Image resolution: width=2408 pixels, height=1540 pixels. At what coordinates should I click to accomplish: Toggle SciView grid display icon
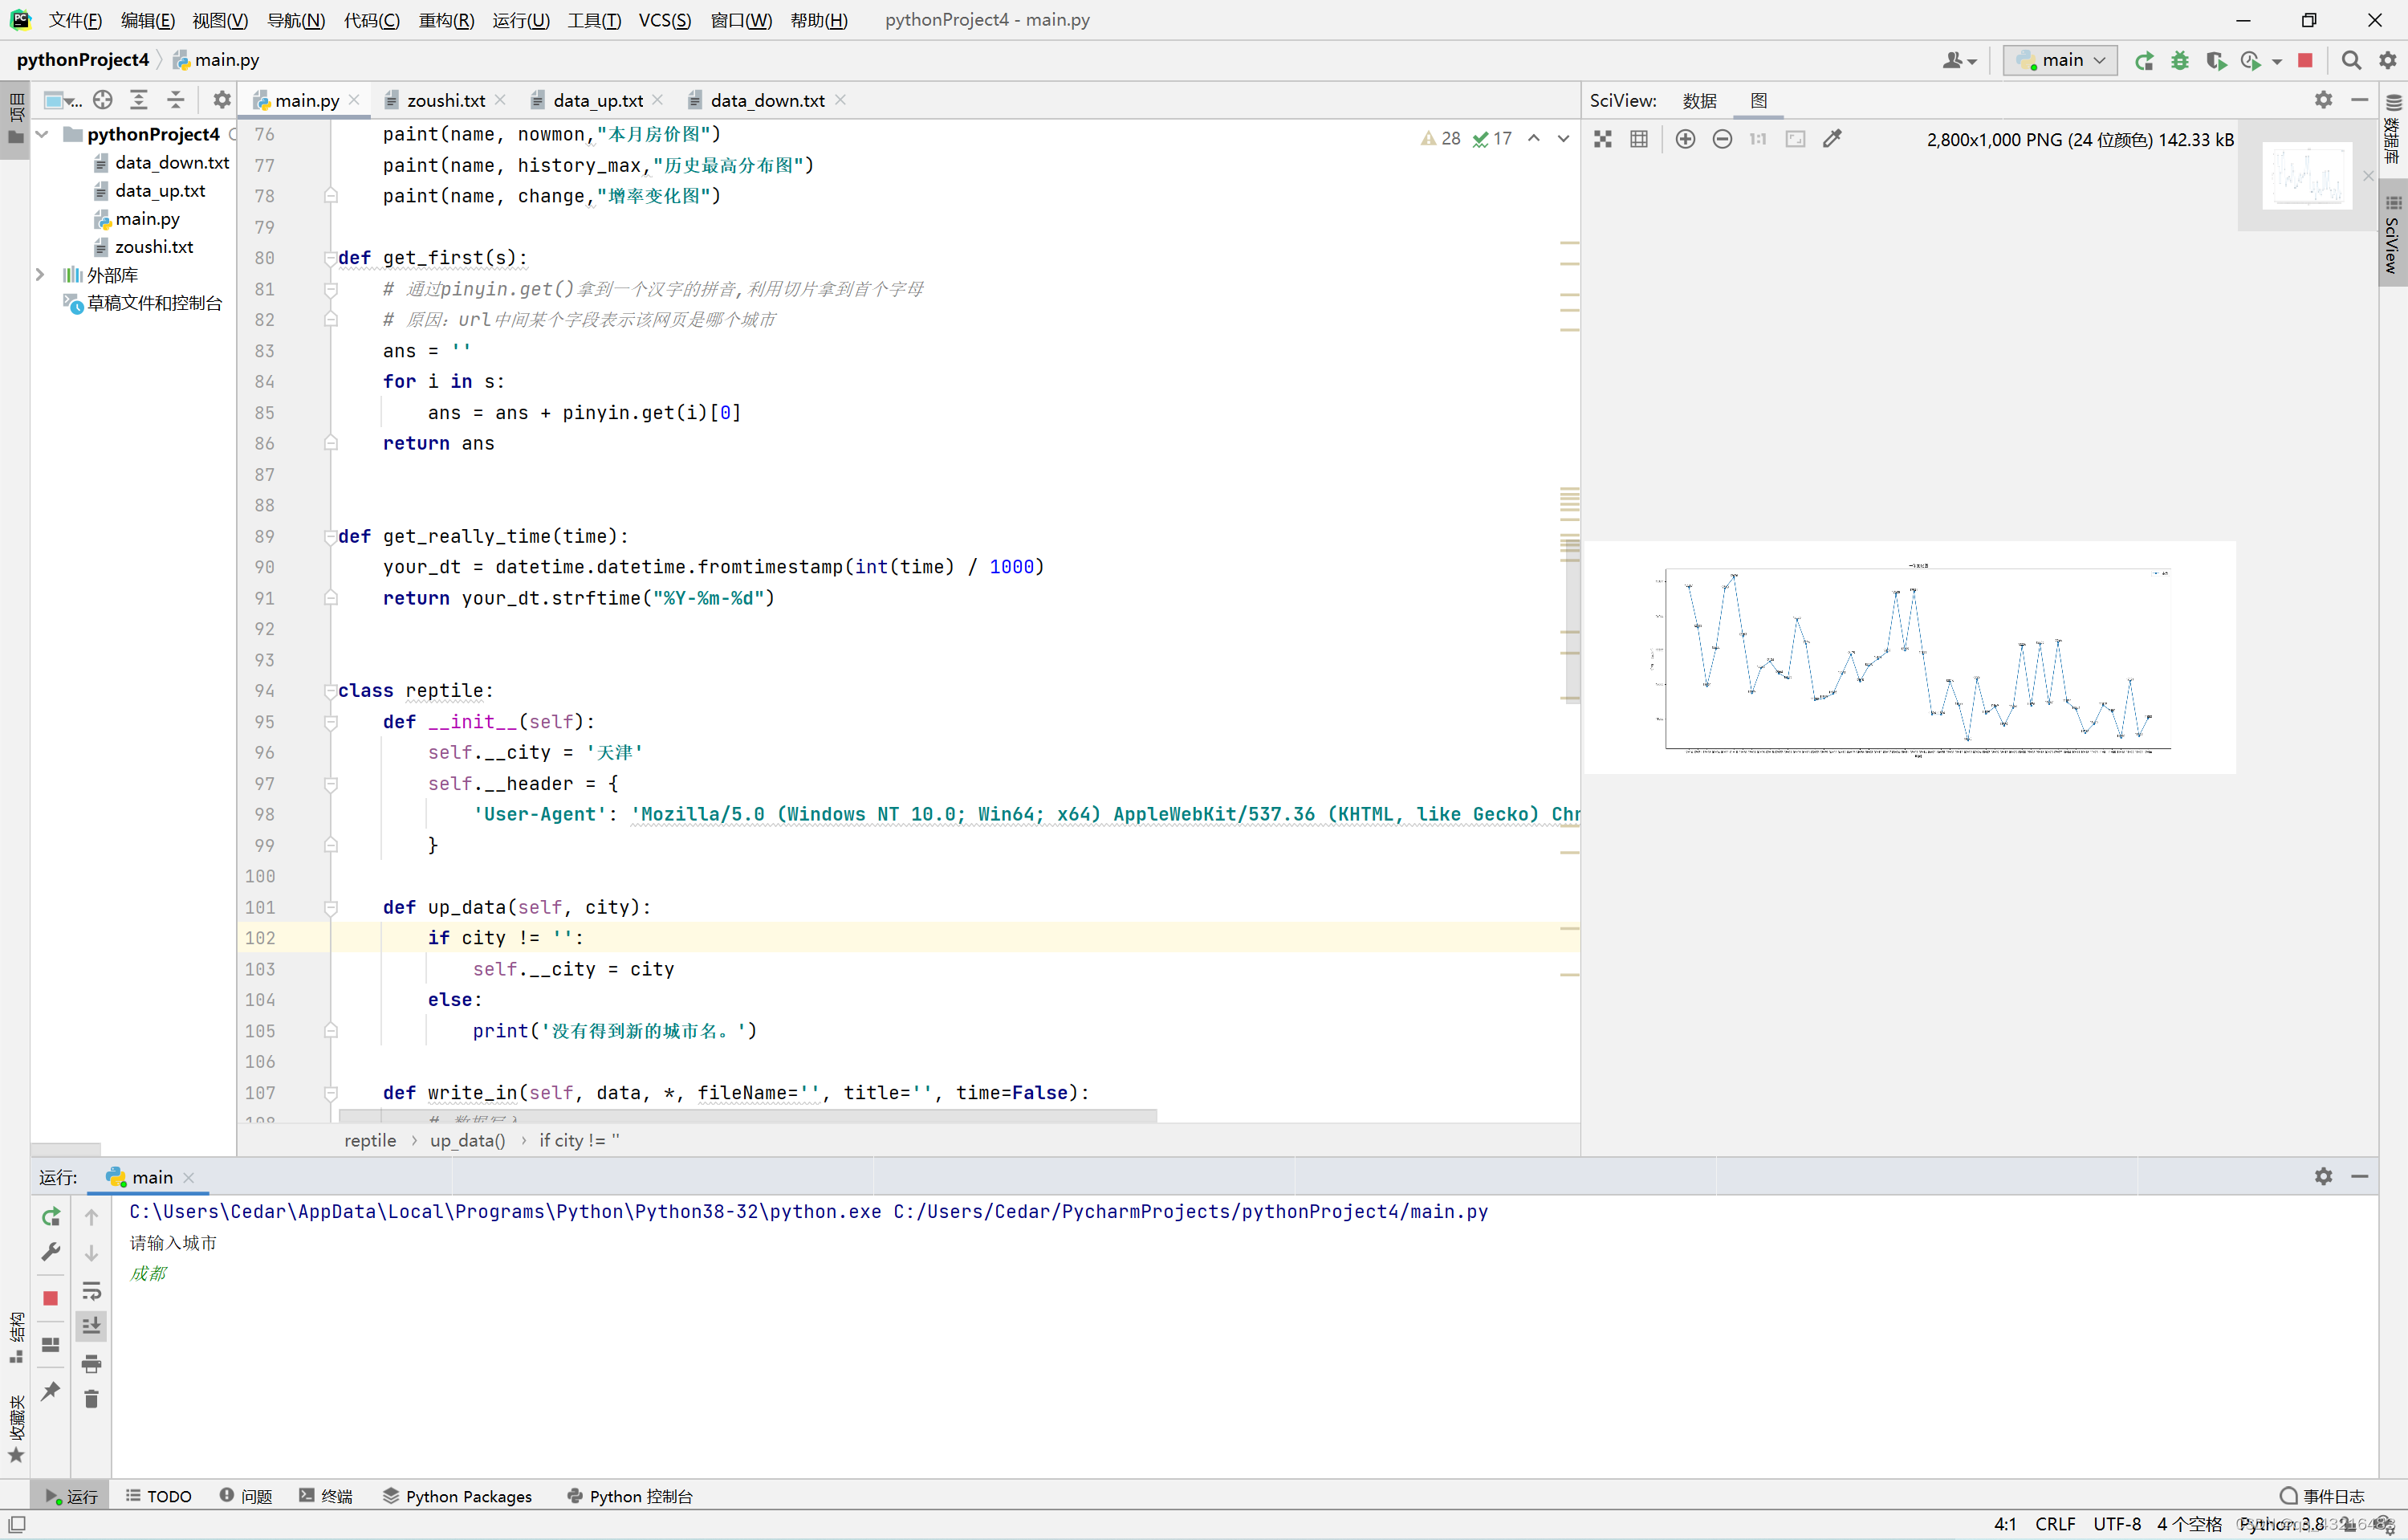[1638, 139]
